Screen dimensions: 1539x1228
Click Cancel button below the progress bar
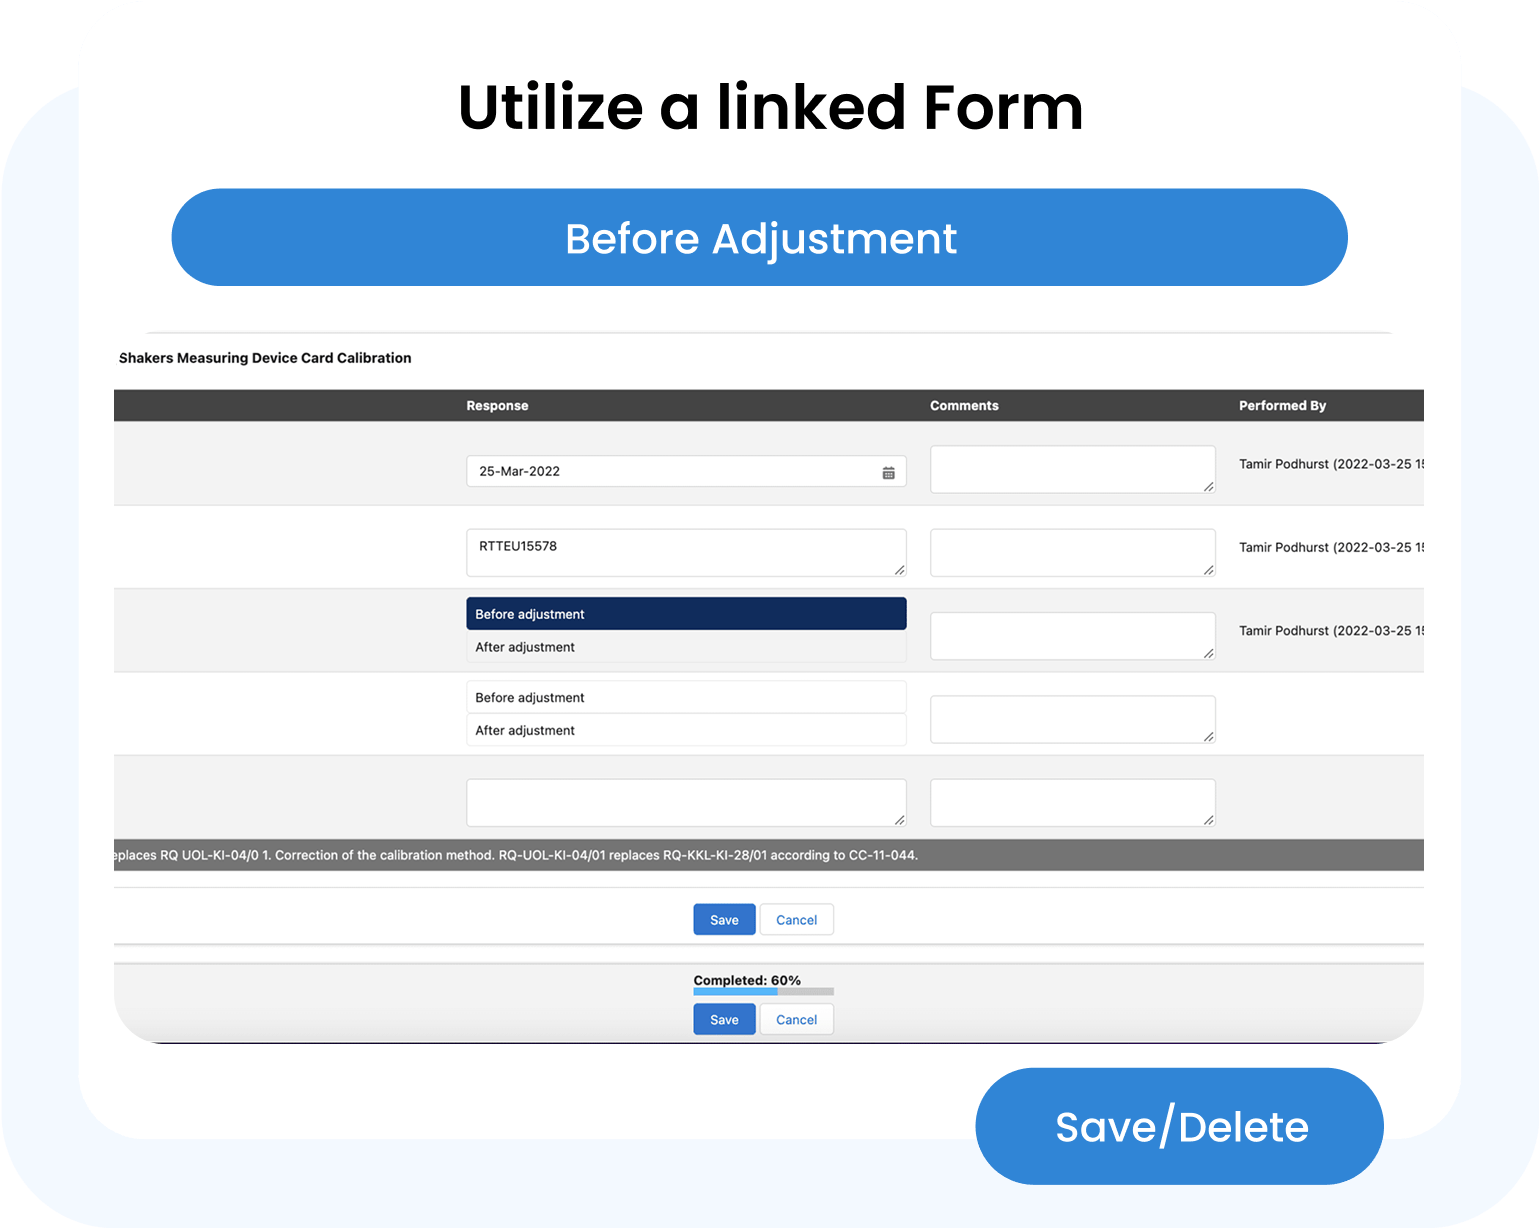796,1020
